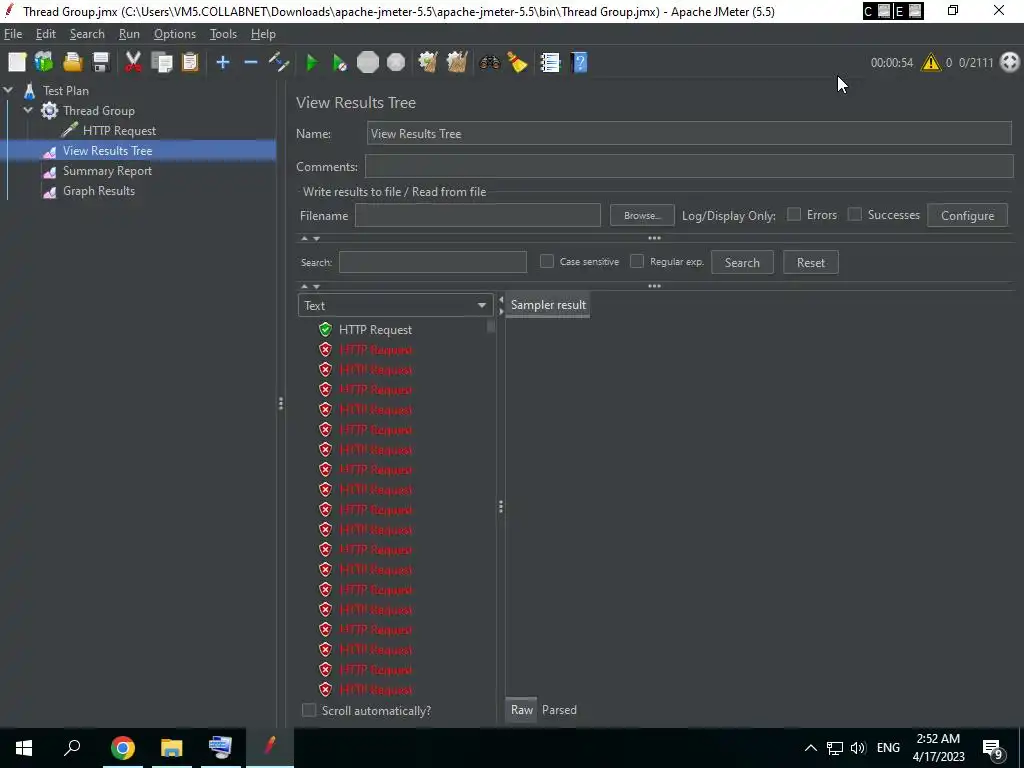
Task: Click the Browse... button
Action: coord(642,216)
